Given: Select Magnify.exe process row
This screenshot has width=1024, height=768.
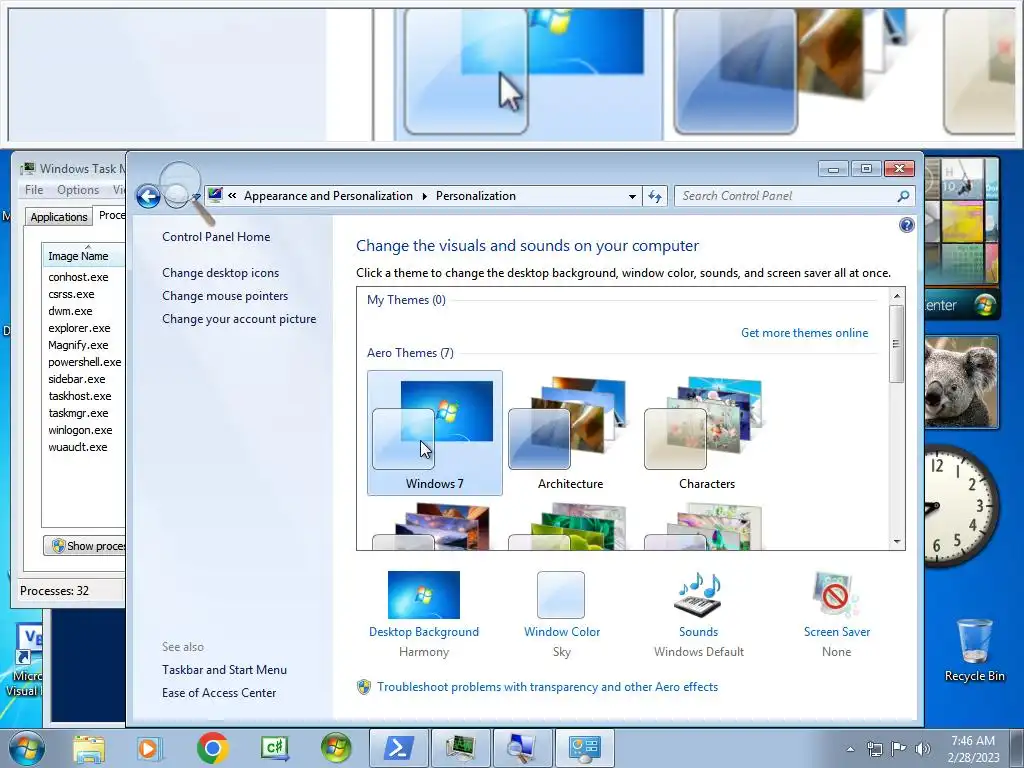Looking at the screenshot, I should click(x=78, y=345).
